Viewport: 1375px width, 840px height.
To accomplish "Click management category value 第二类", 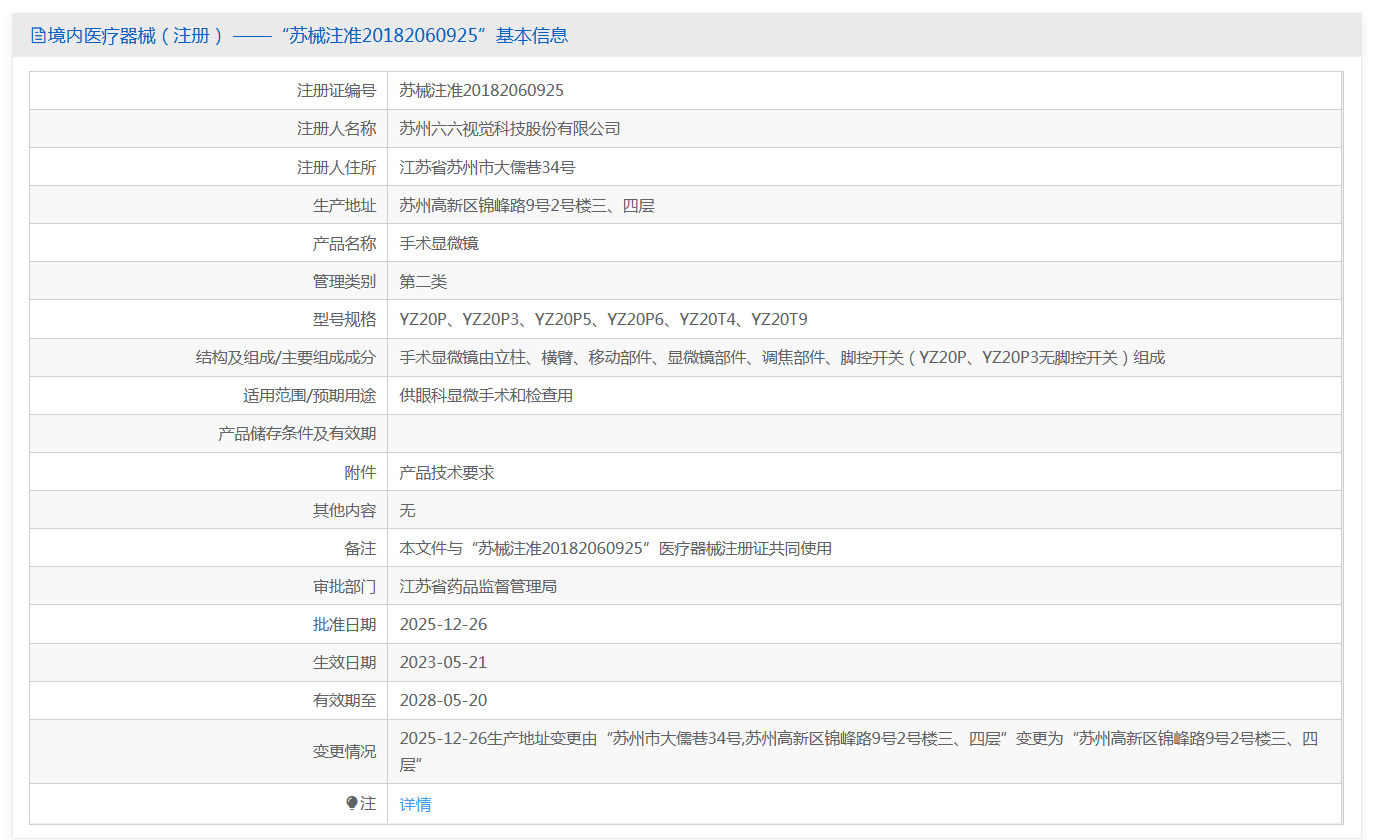I will point(423,280).
